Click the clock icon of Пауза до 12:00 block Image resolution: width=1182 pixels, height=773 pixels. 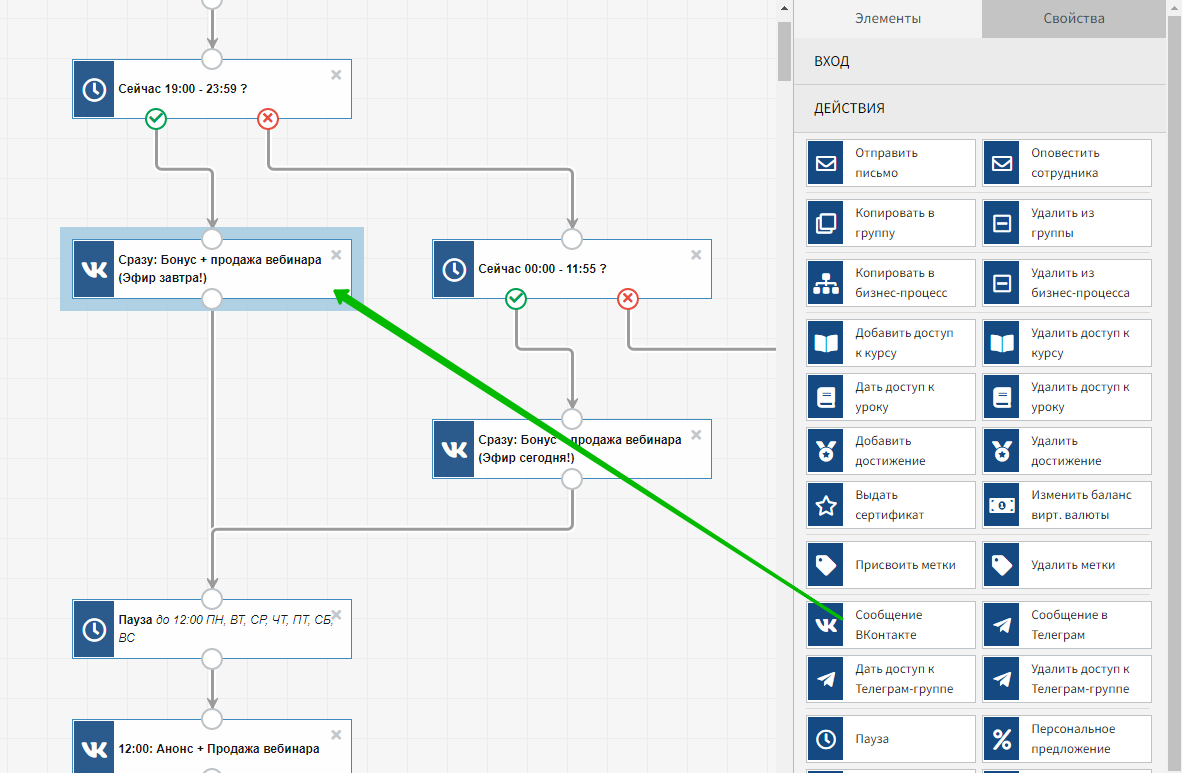click(94, 629)
